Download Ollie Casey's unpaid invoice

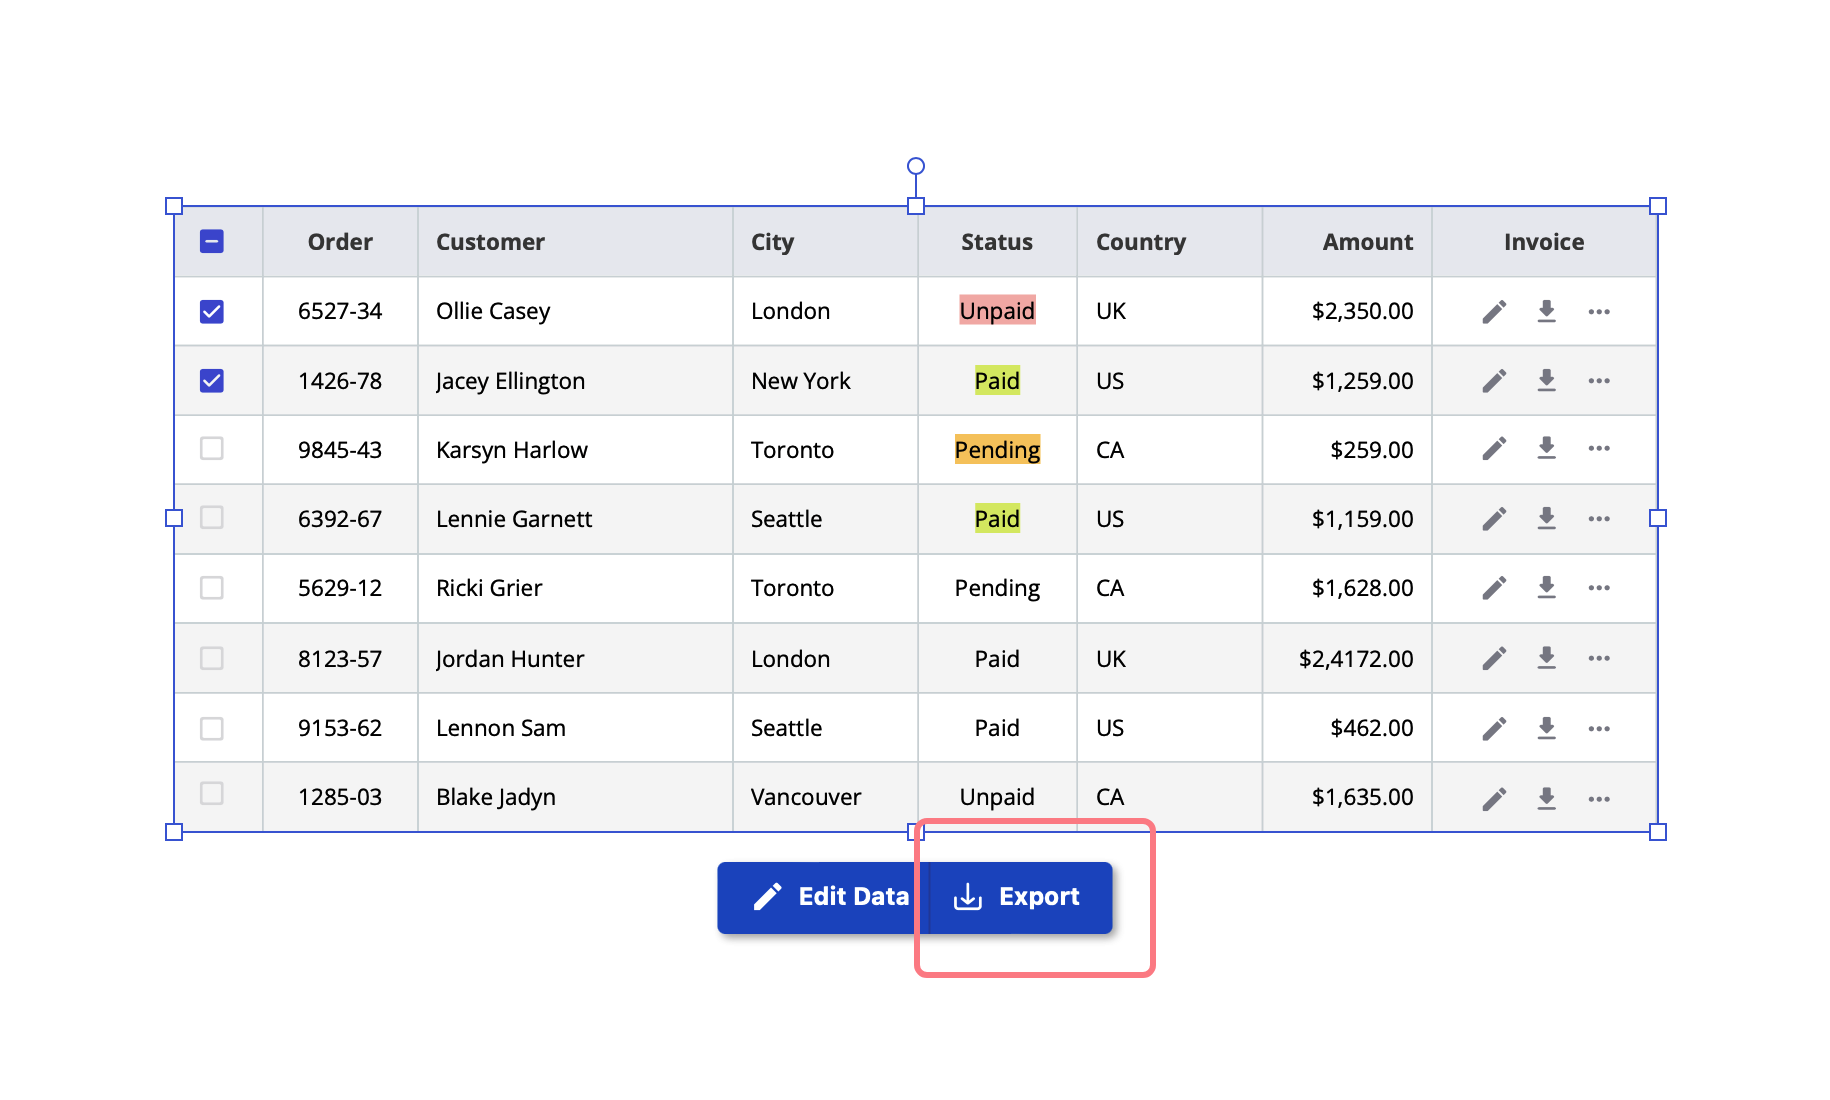[x=1546, y=311]
